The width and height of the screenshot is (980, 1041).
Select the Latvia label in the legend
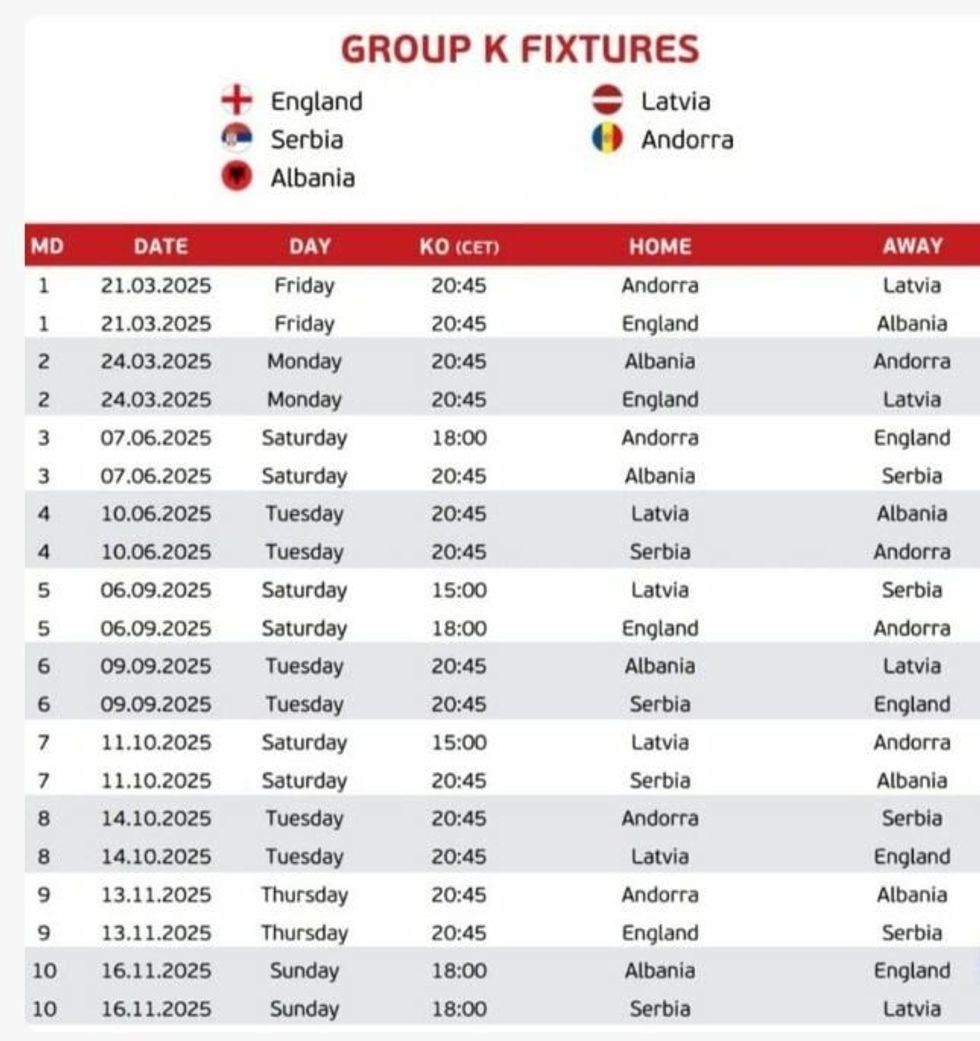tap(676, 101)
